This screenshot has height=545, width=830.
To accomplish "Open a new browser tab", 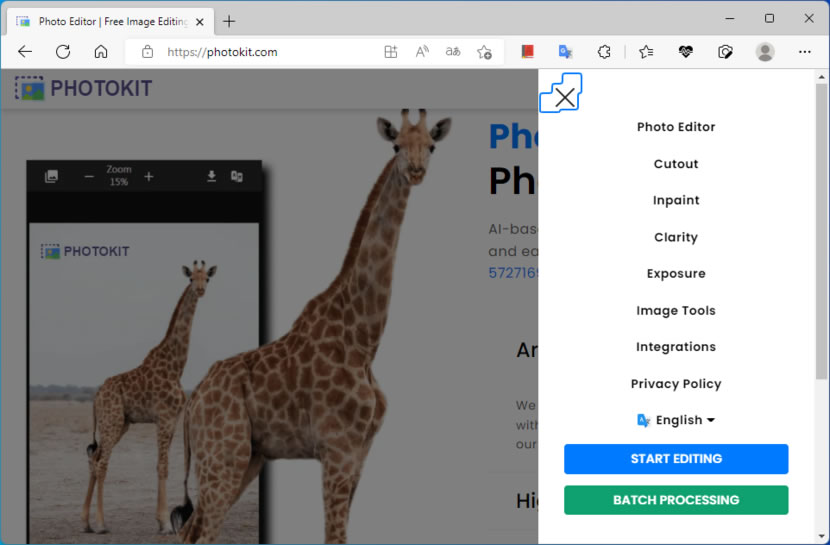I will (x=229, y=22).
